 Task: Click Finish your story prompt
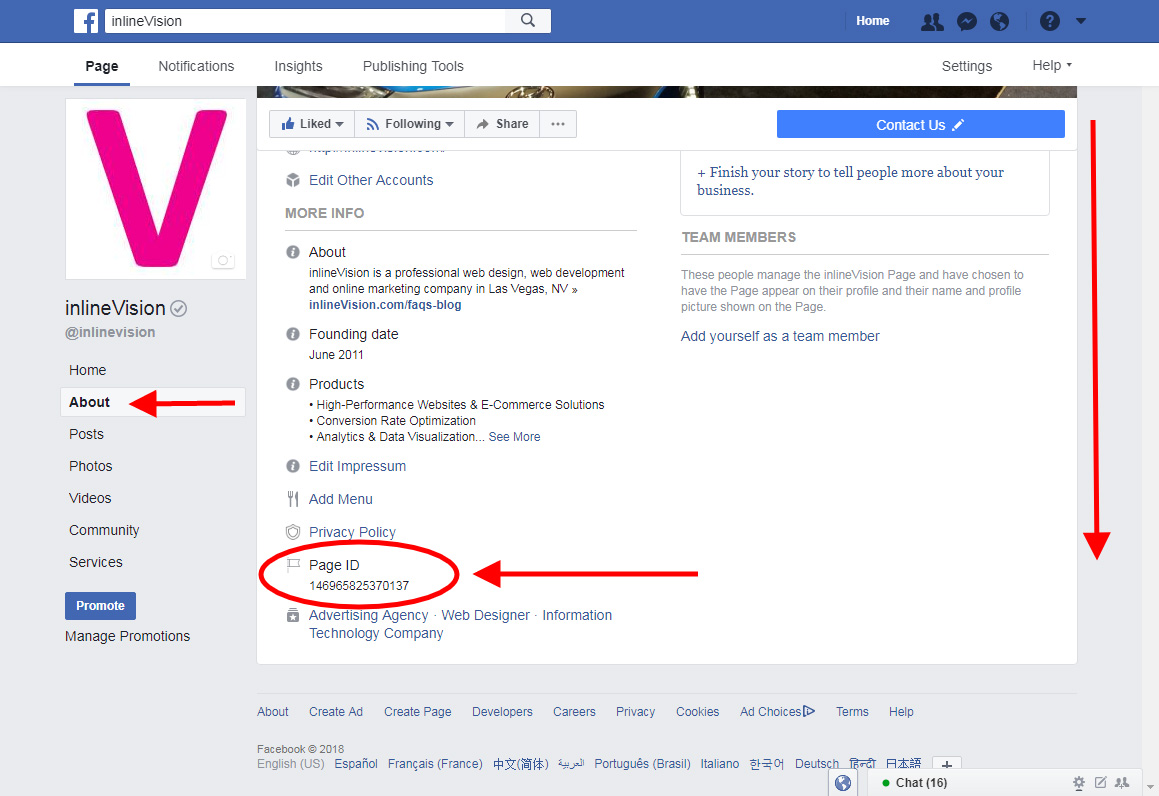click(x=850, y=181)
